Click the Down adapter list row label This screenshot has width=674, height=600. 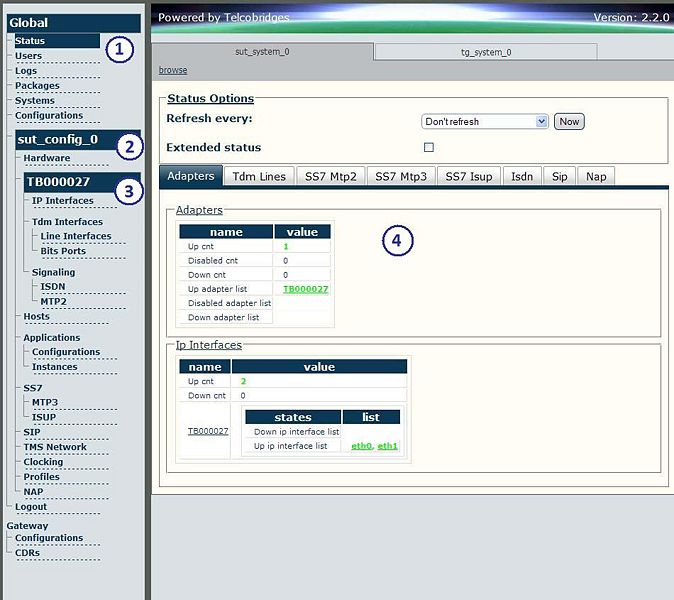click(224, 318)
